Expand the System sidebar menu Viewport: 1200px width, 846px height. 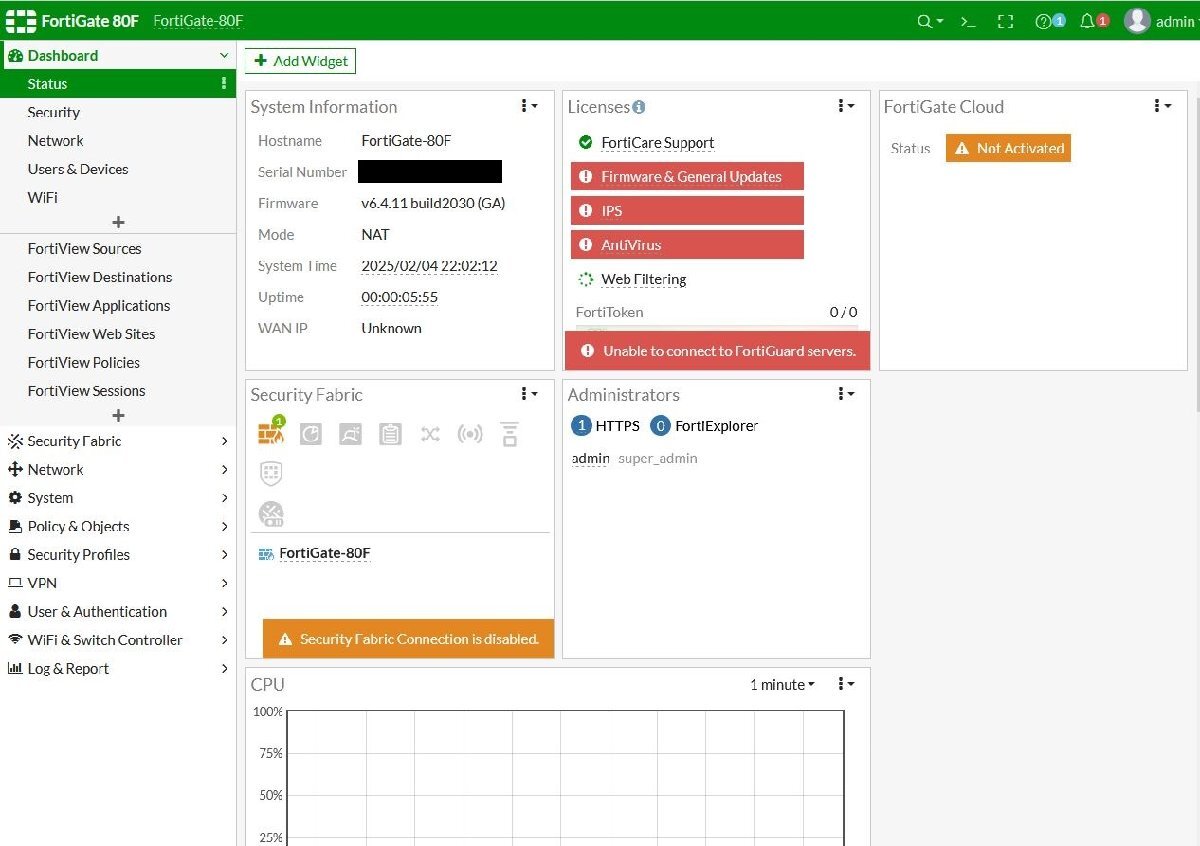pos(224,498)
